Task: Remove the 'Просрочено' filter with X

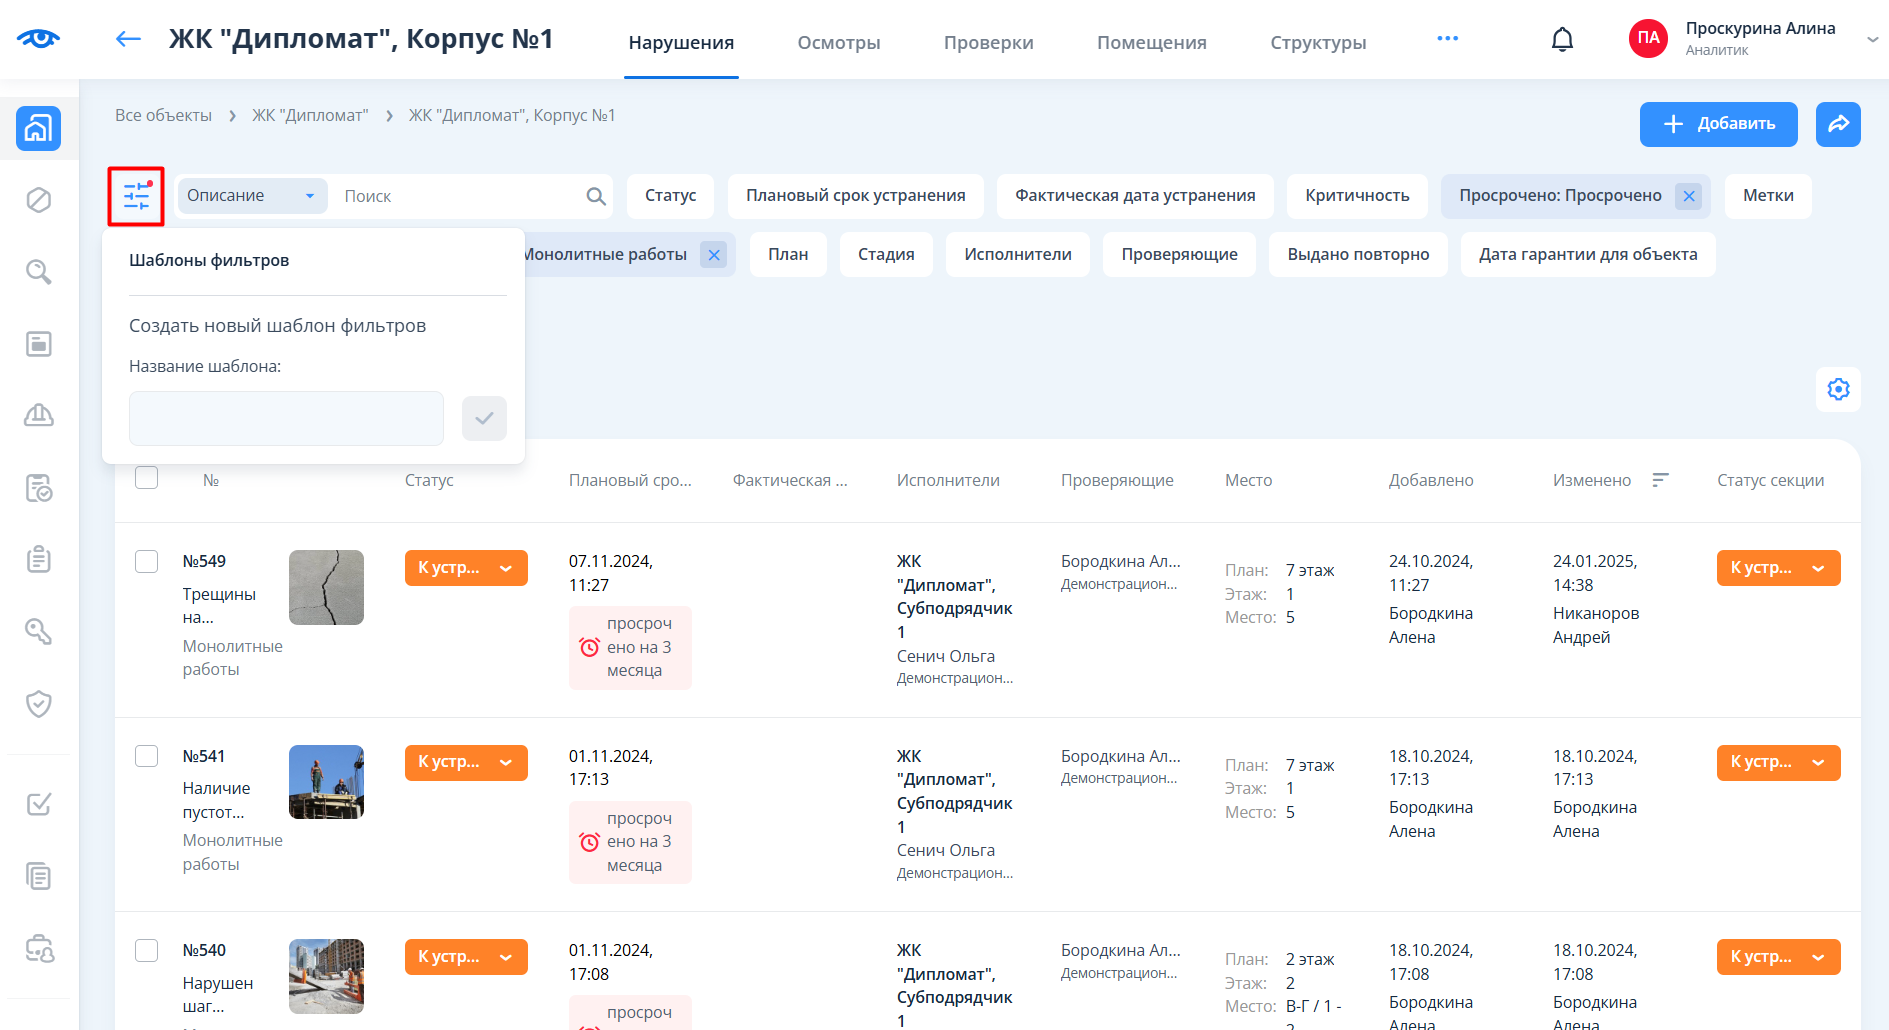Action: tap(1689, 196)
